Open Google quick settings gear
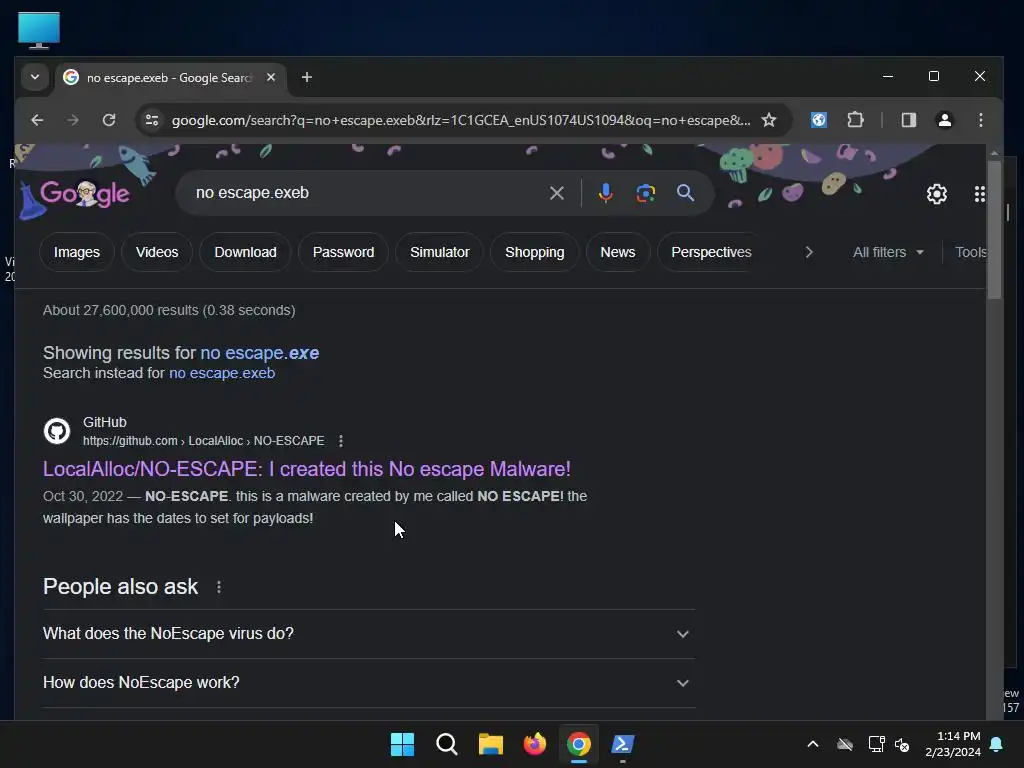The width and height of the screenshot is (1024, 768). [x=936, y=194]
